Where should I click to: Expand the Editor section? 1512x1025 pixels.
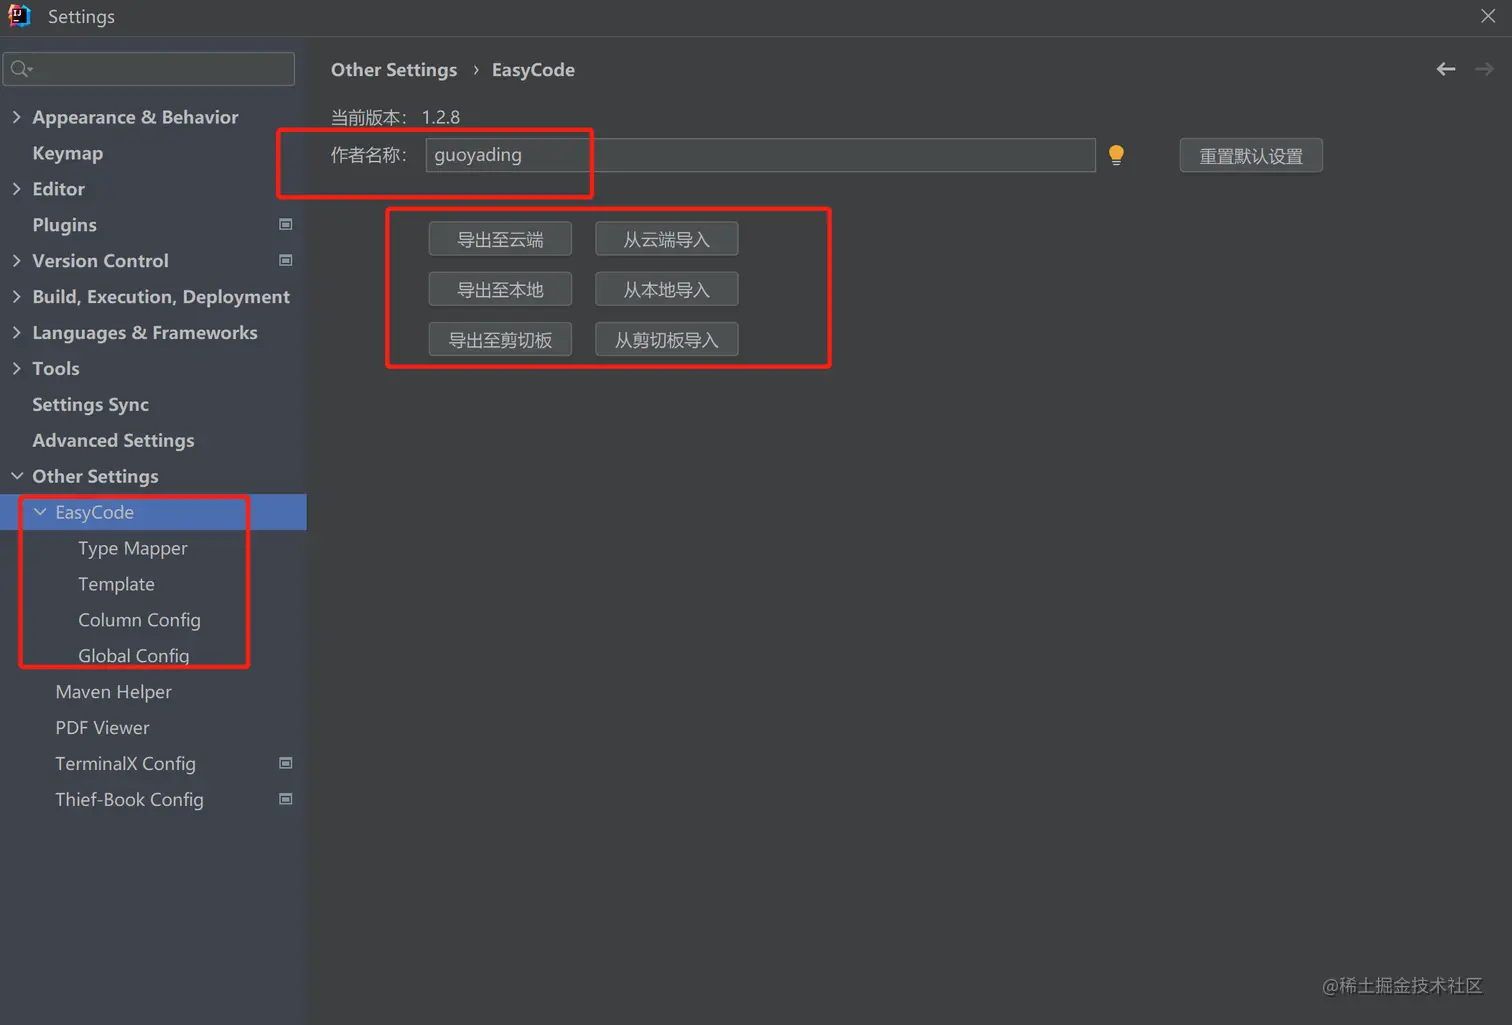[16, 189]
